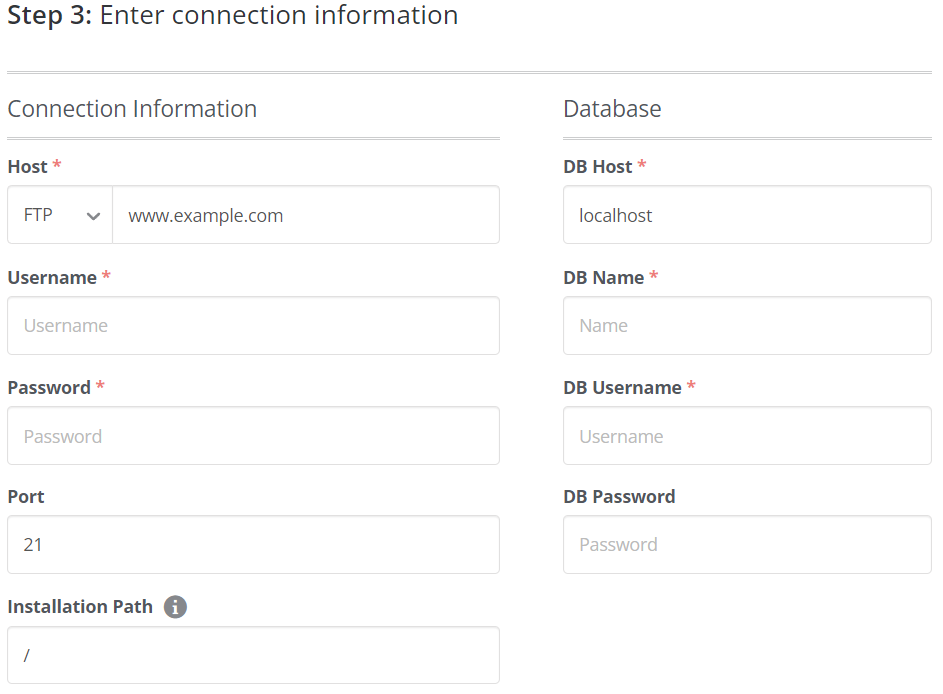Select the Port number field
943x694 pixels.
[x=253, y=545]
